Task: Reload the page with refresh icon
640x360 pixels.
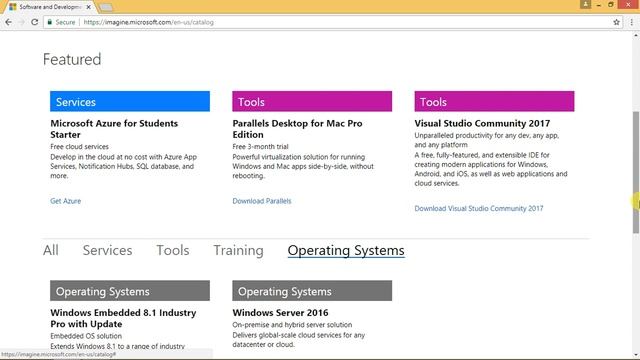Action: 35,22
